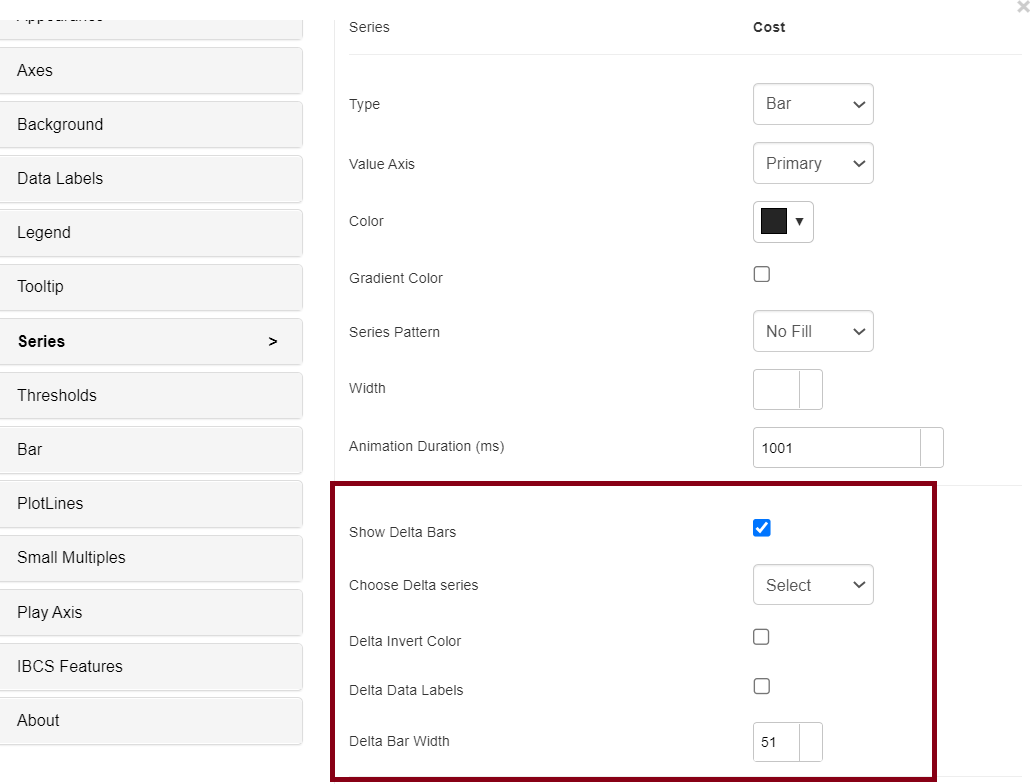
Task: Open the About section
Action: [x=152, y=720]
